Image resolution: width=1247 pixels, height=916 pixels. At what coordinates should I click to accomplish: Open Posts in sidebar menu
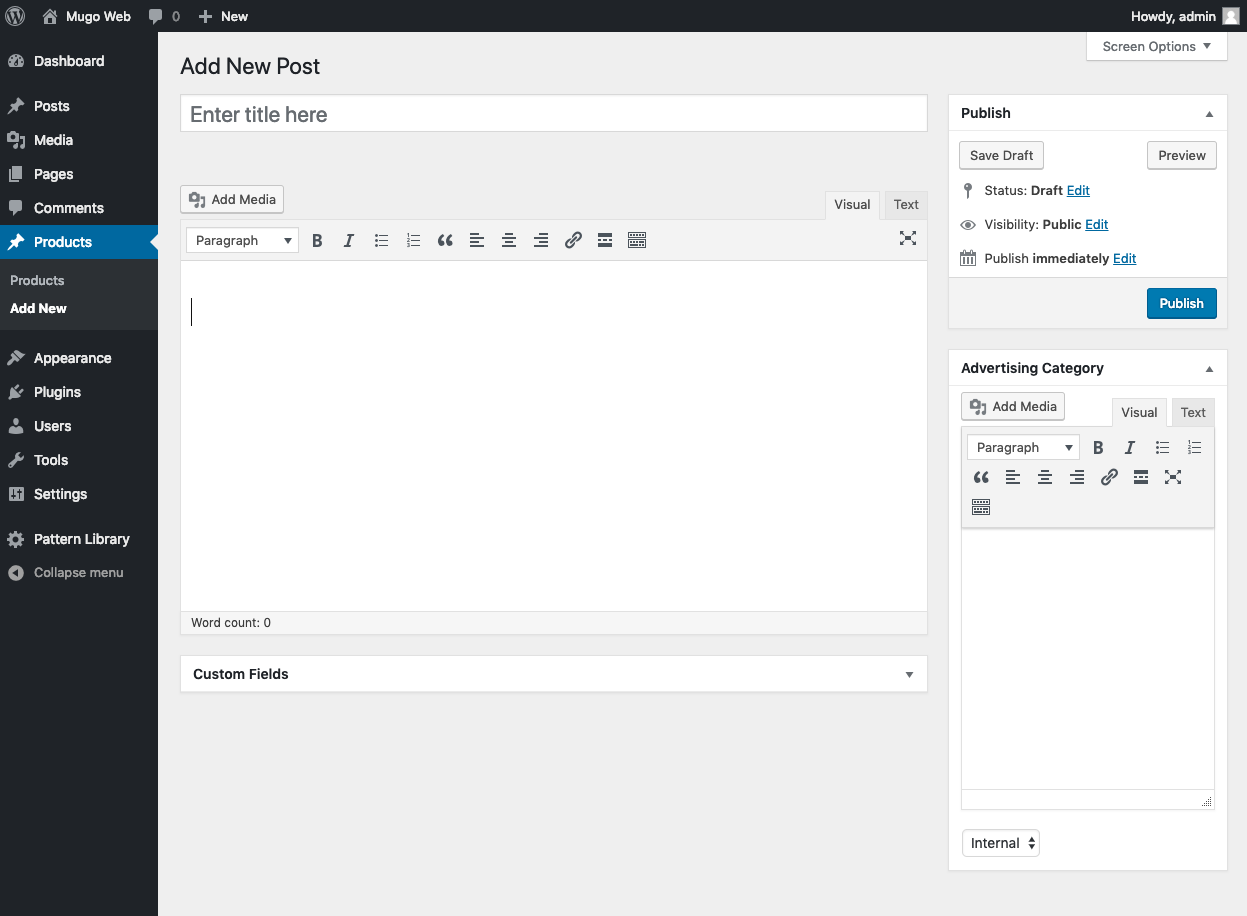click(79, 106)
